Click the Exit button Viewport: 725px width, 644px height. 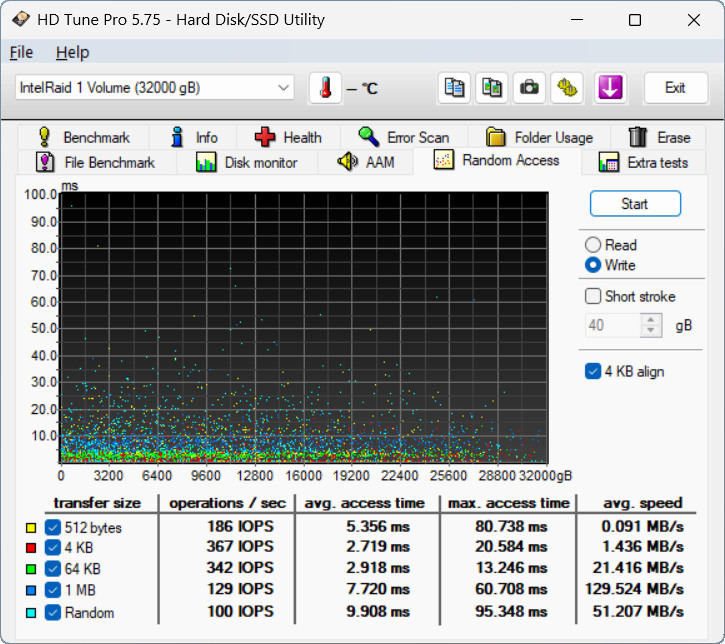(676, 87)
